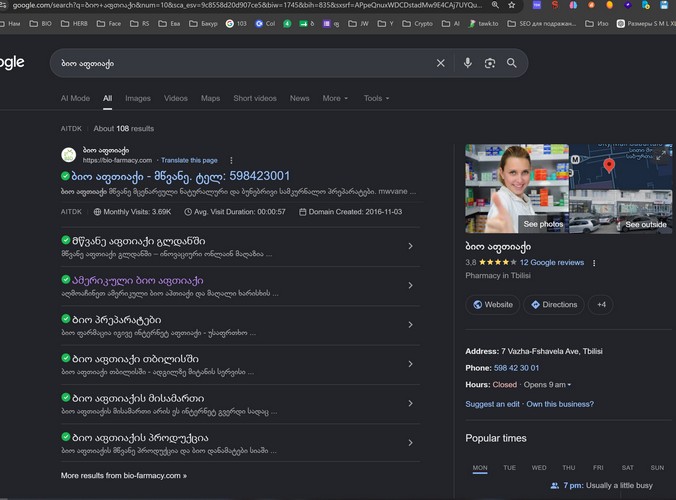Expand the ბიო პრეპარატები sitelink chevron

click(410, 325)
